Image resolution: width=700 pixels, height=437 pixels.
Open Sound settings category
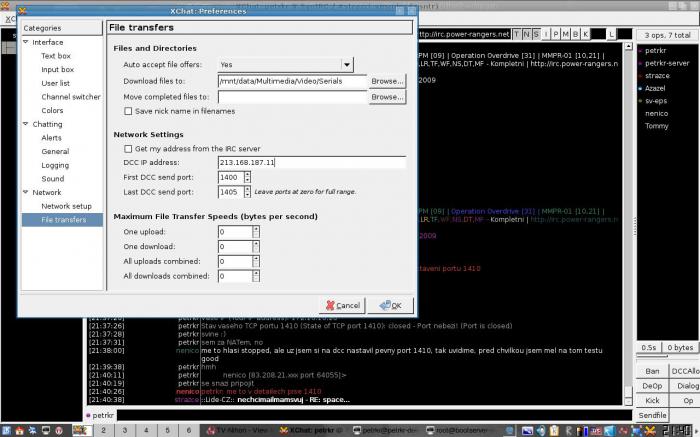pyautogui.click(x=53, y=179)
